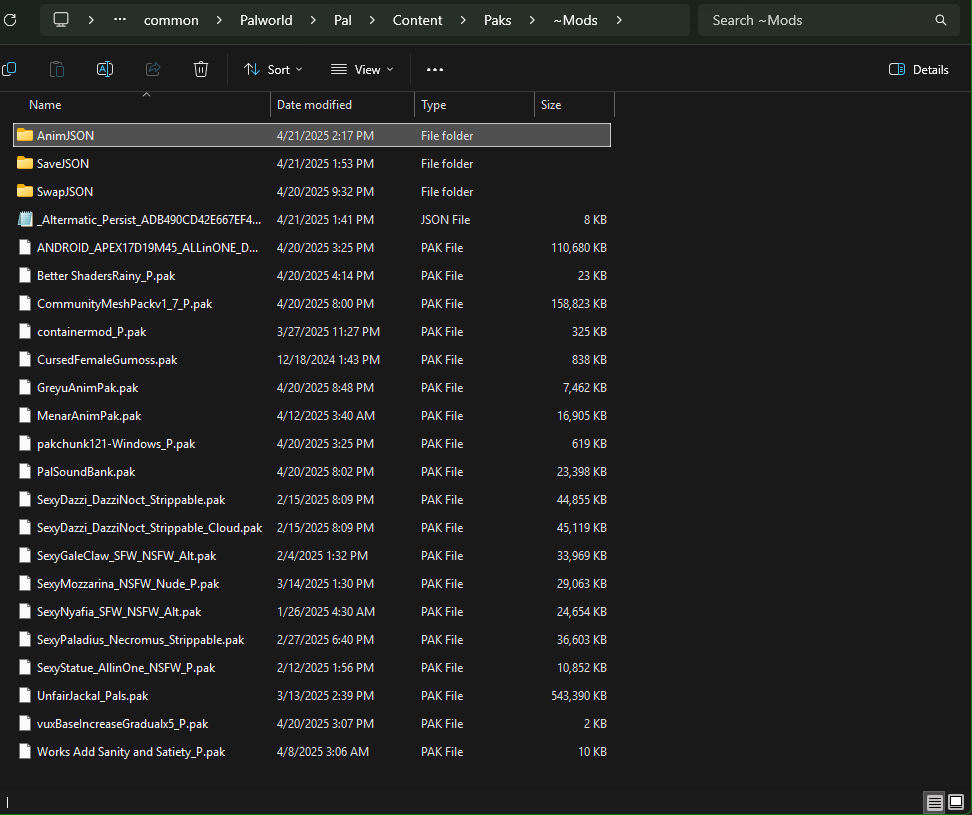The height and width of the screenshot is (815, 972).
Task: Navigate to the Pal breadcrumb folder
Action: click(343, 20)
